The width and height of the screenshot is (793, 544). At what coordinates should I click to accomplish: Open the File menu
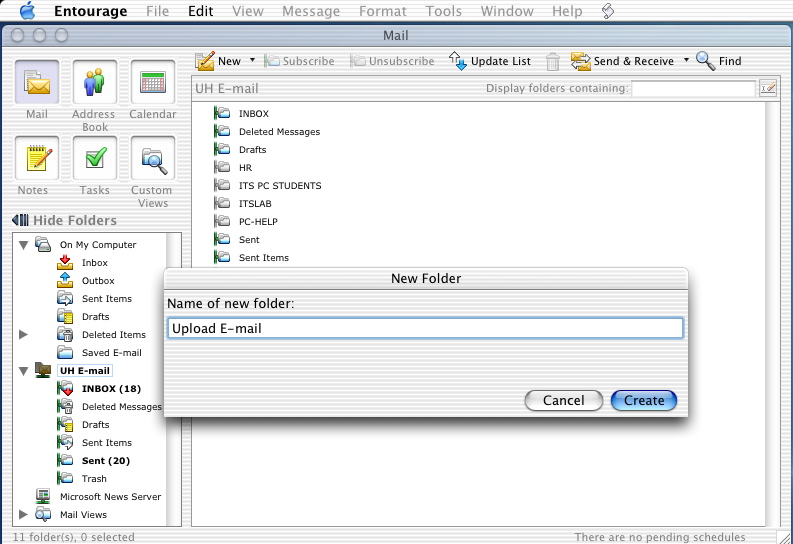tap(157, 11)
